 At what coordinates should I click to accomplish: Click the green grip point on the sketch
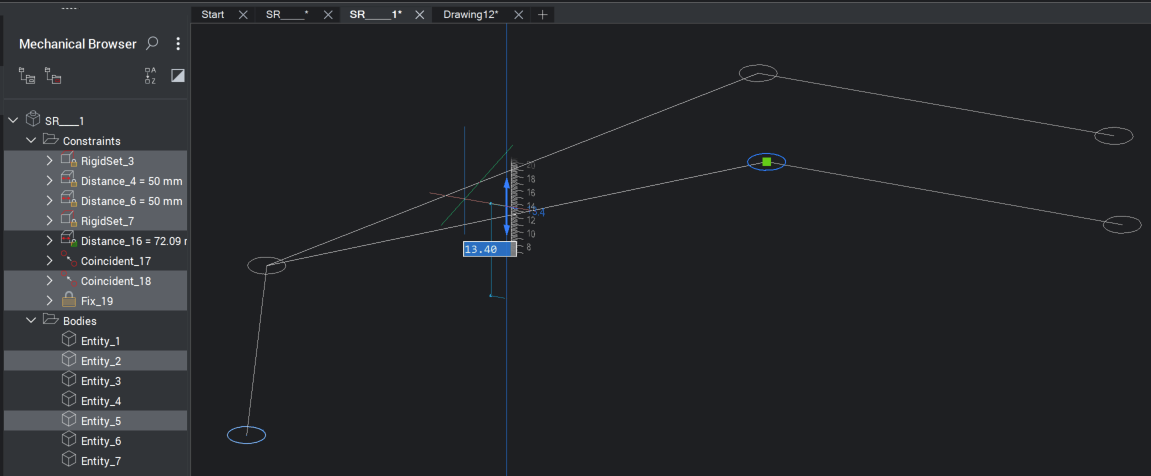(767, 162)
